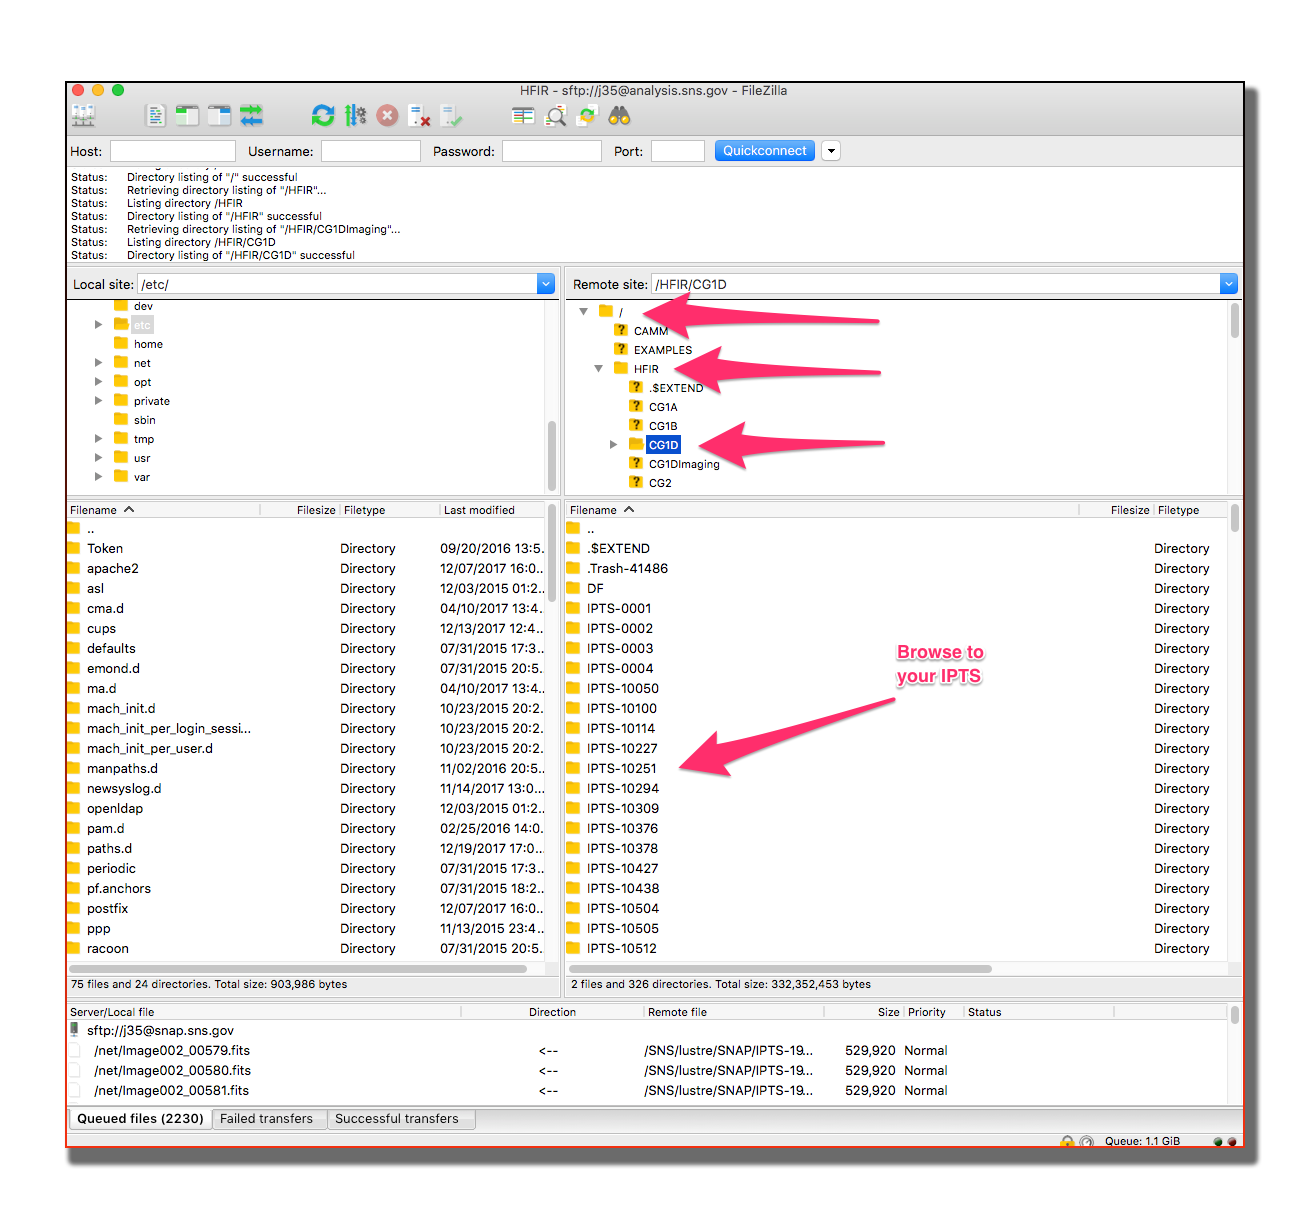Cancel the current operation
This screenshot has height=1229, width=1310.
click(x=388, y=115)
